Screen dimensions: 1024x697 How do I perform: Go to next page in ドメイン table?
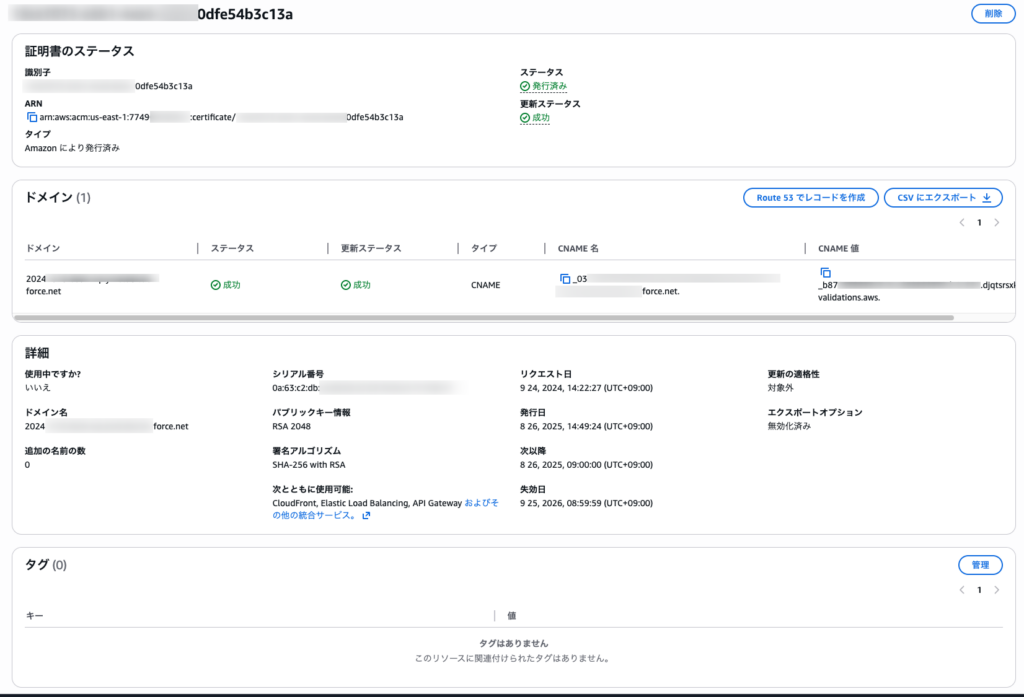pos(996,222)
